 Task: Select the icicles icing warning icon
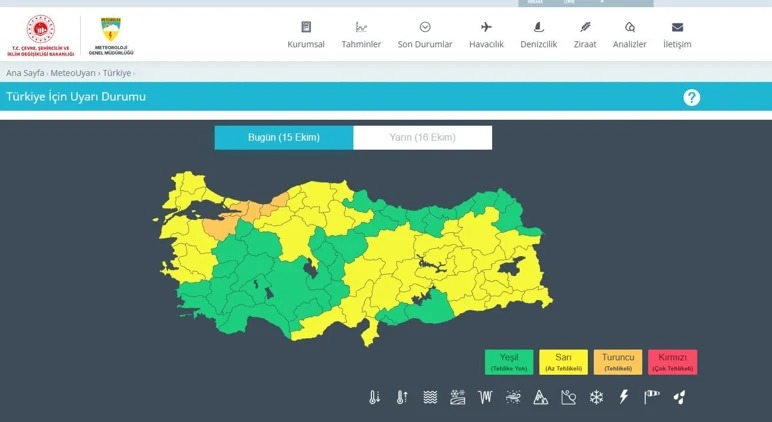point(485,397)
